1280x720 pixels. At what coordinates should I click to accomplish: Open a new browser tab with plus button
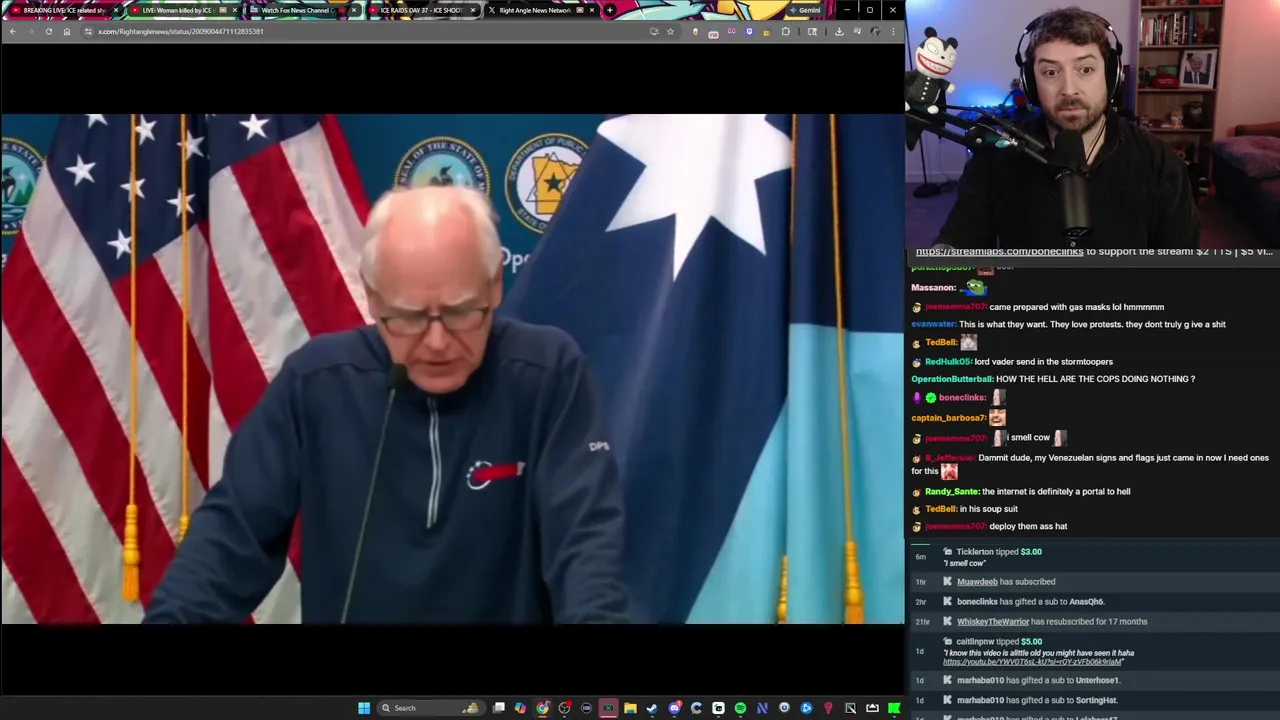609,10
